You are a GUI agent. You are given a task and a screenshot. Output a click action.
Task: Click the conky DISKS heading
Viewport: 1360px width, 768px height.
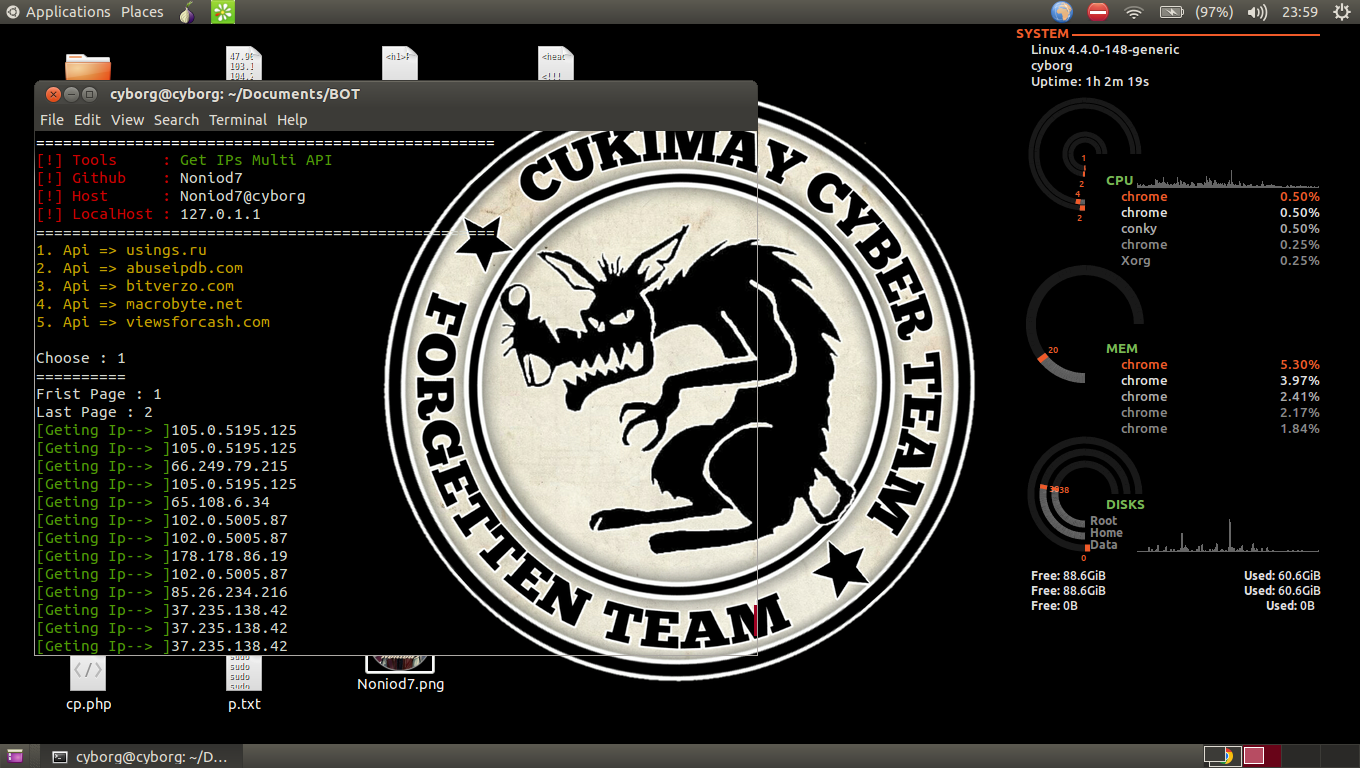point(1125,505)
